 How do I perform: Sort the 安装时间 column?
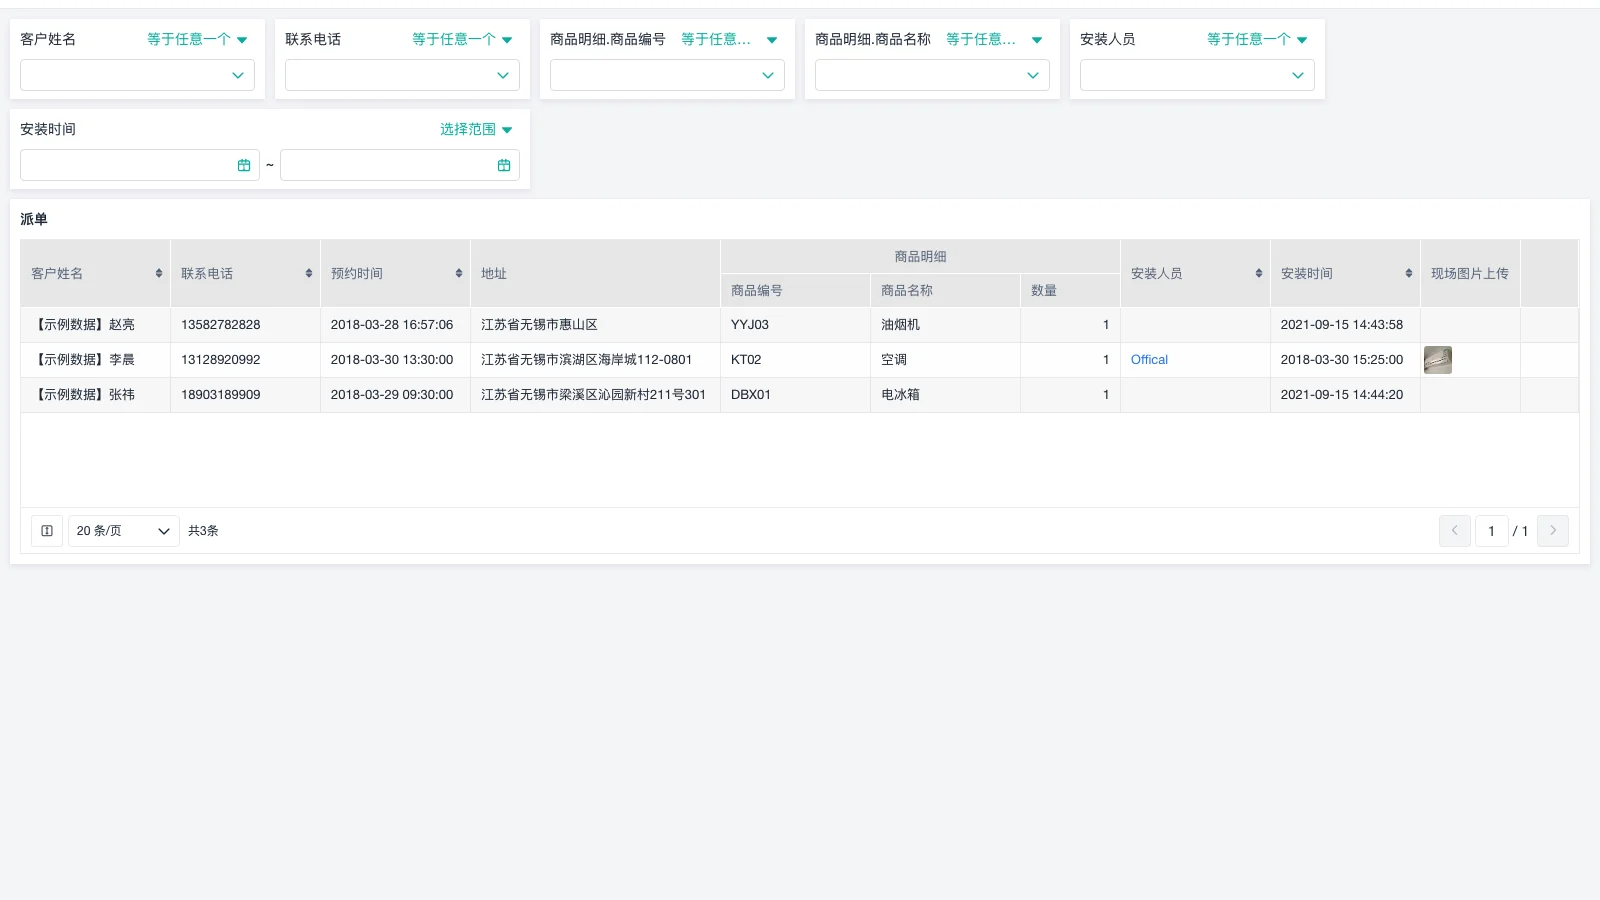[x=1408, y=272]
